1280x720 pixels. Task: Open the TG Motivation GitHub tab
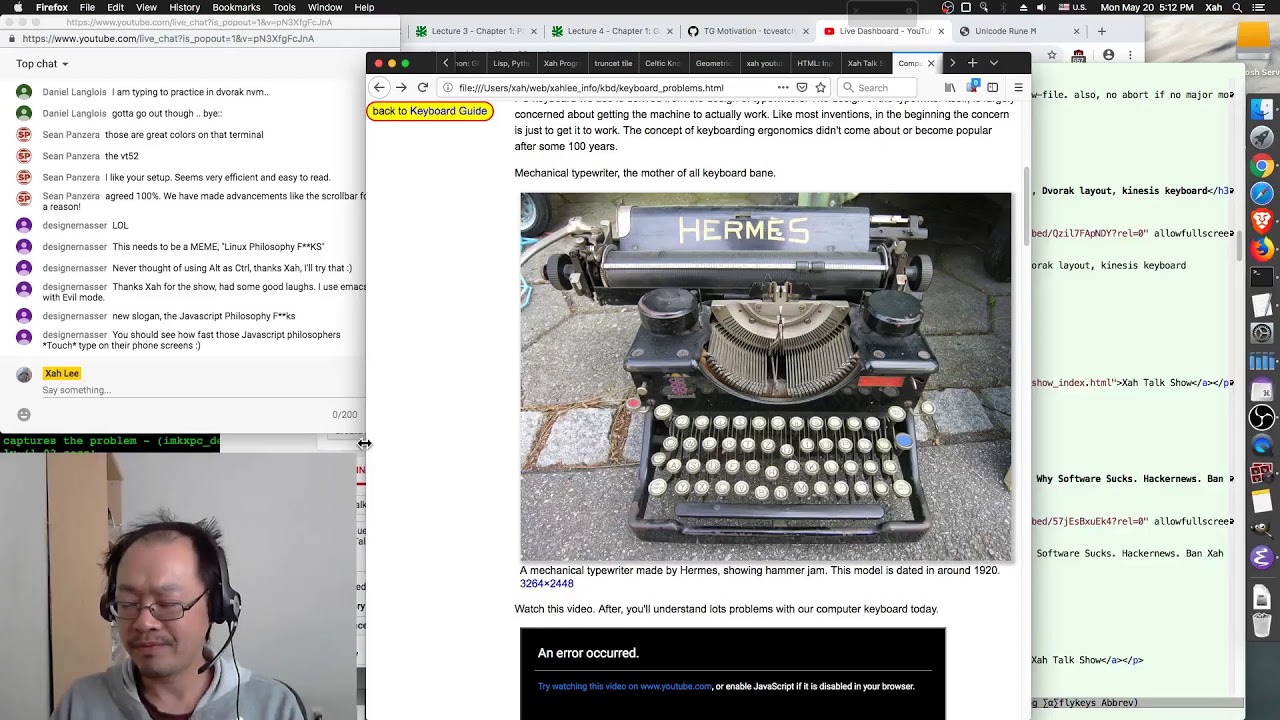pyautogui.click(x=748, y=31)
